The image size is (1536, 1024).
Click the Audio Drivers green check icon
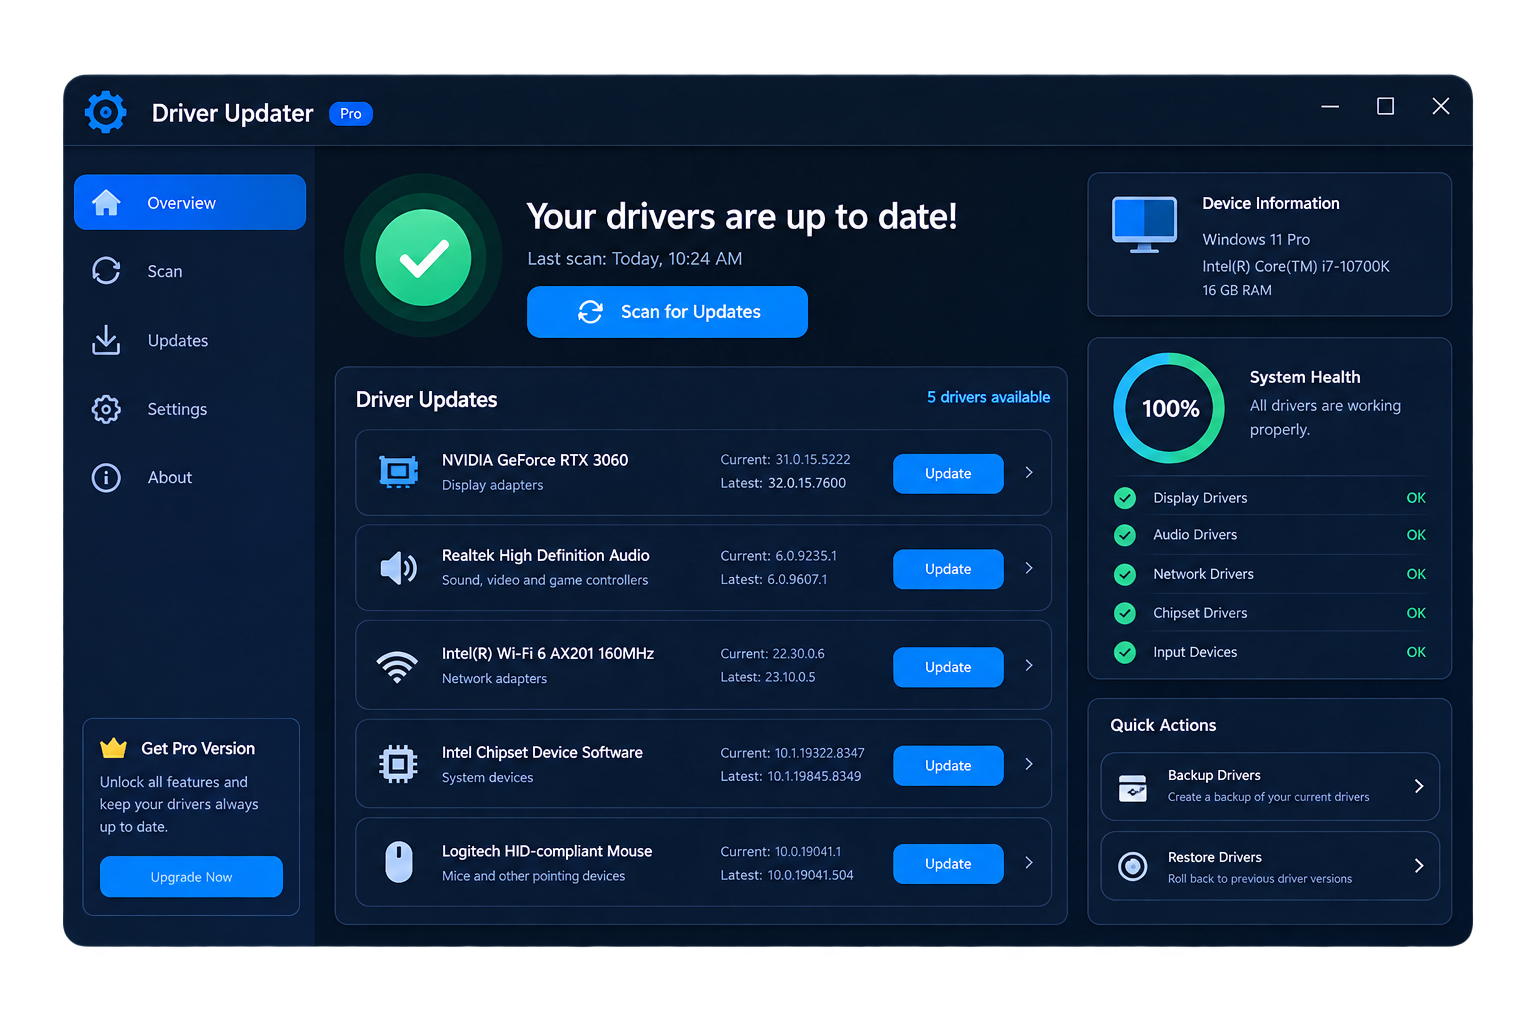tap(1125, 535)
